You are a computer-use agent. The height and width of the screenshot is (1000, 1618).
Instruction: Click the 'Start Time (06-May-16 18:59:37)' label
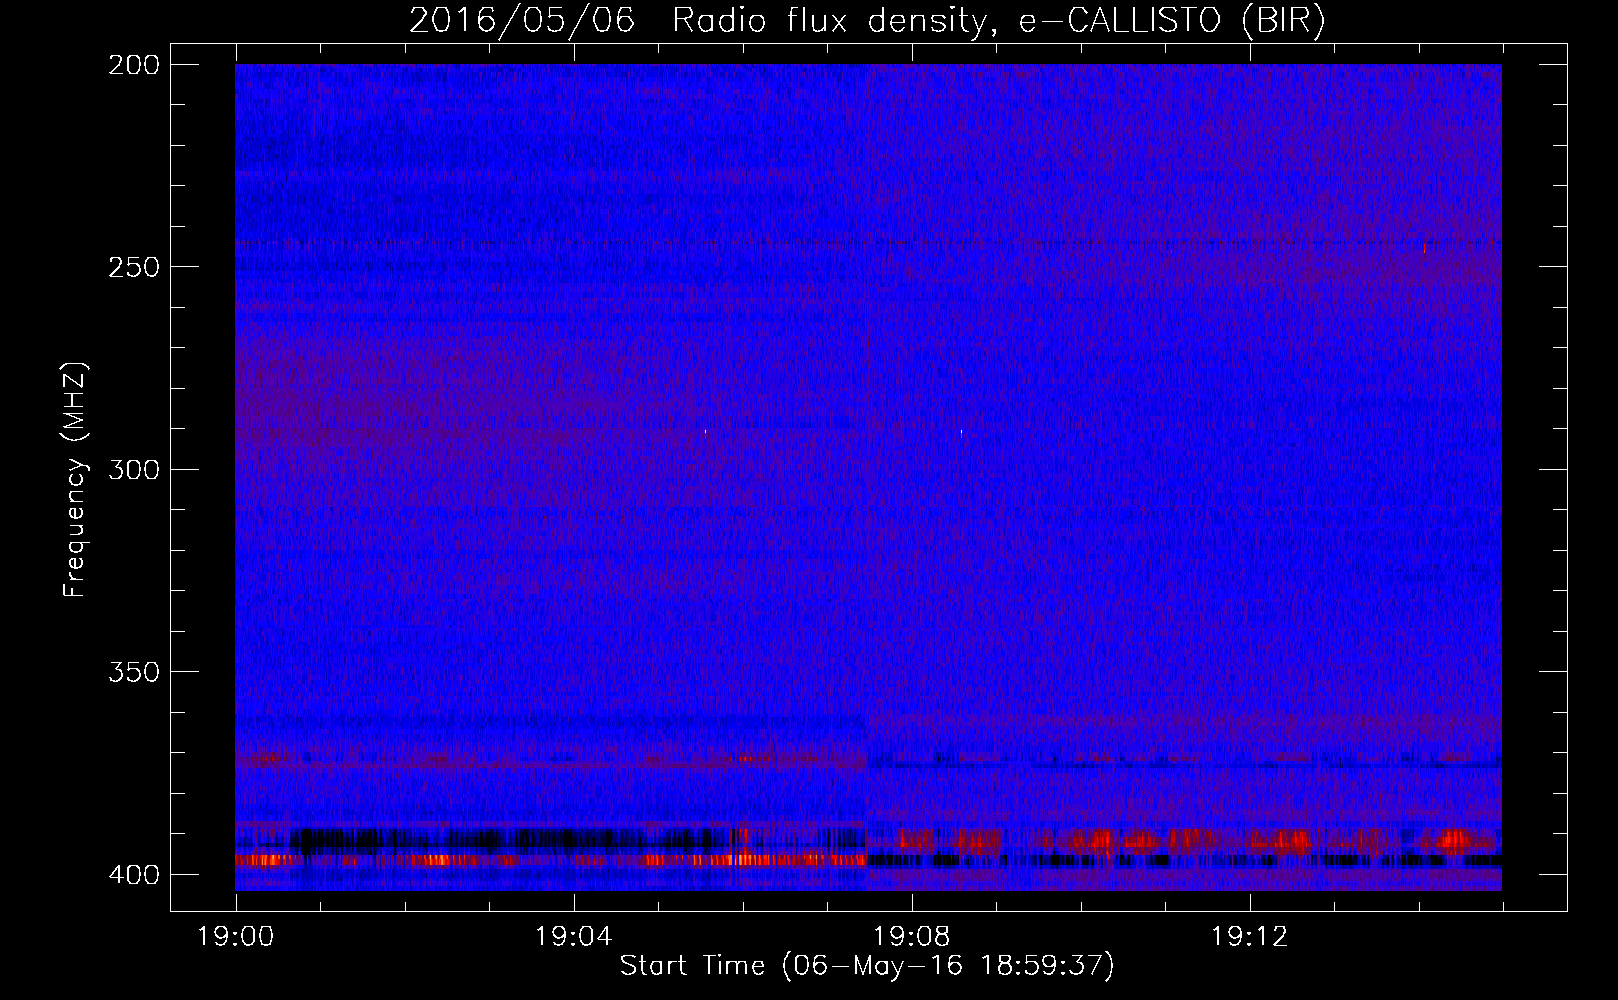click(867, 966)
